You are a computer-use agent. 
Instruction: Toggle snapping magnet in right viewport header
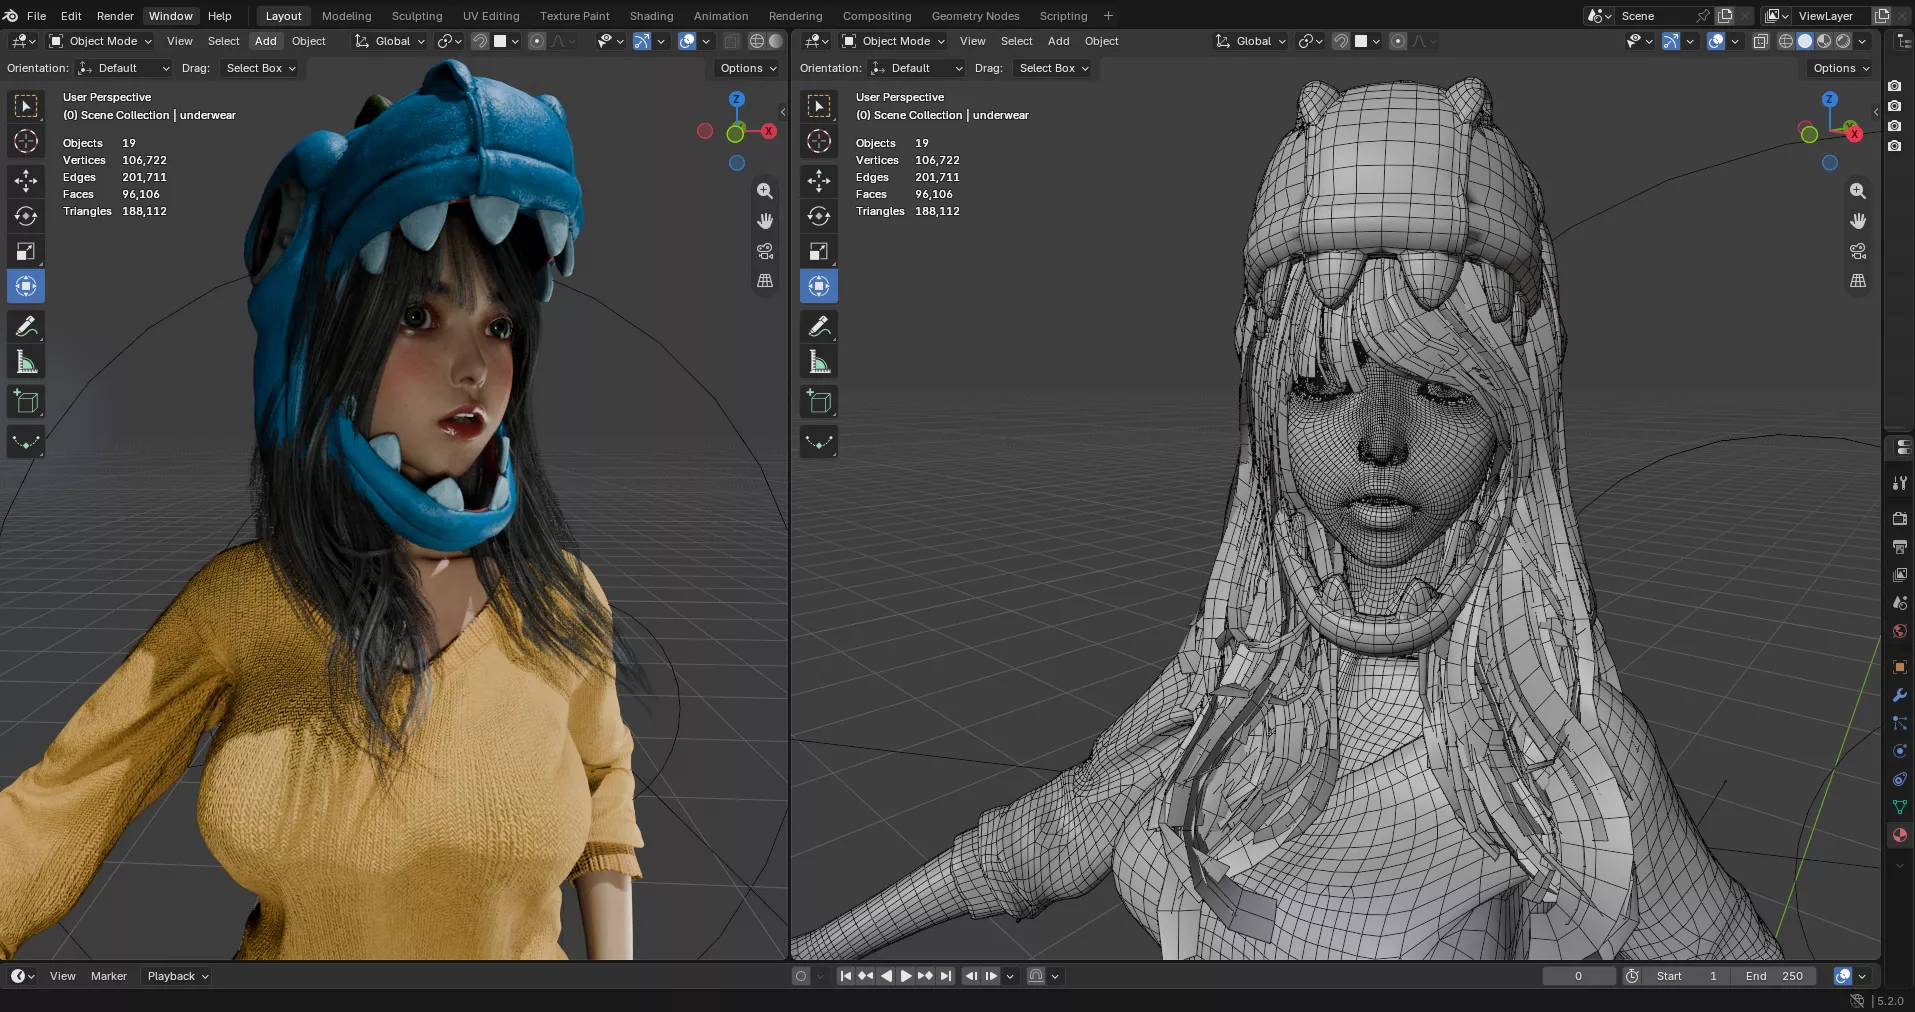1341,41
